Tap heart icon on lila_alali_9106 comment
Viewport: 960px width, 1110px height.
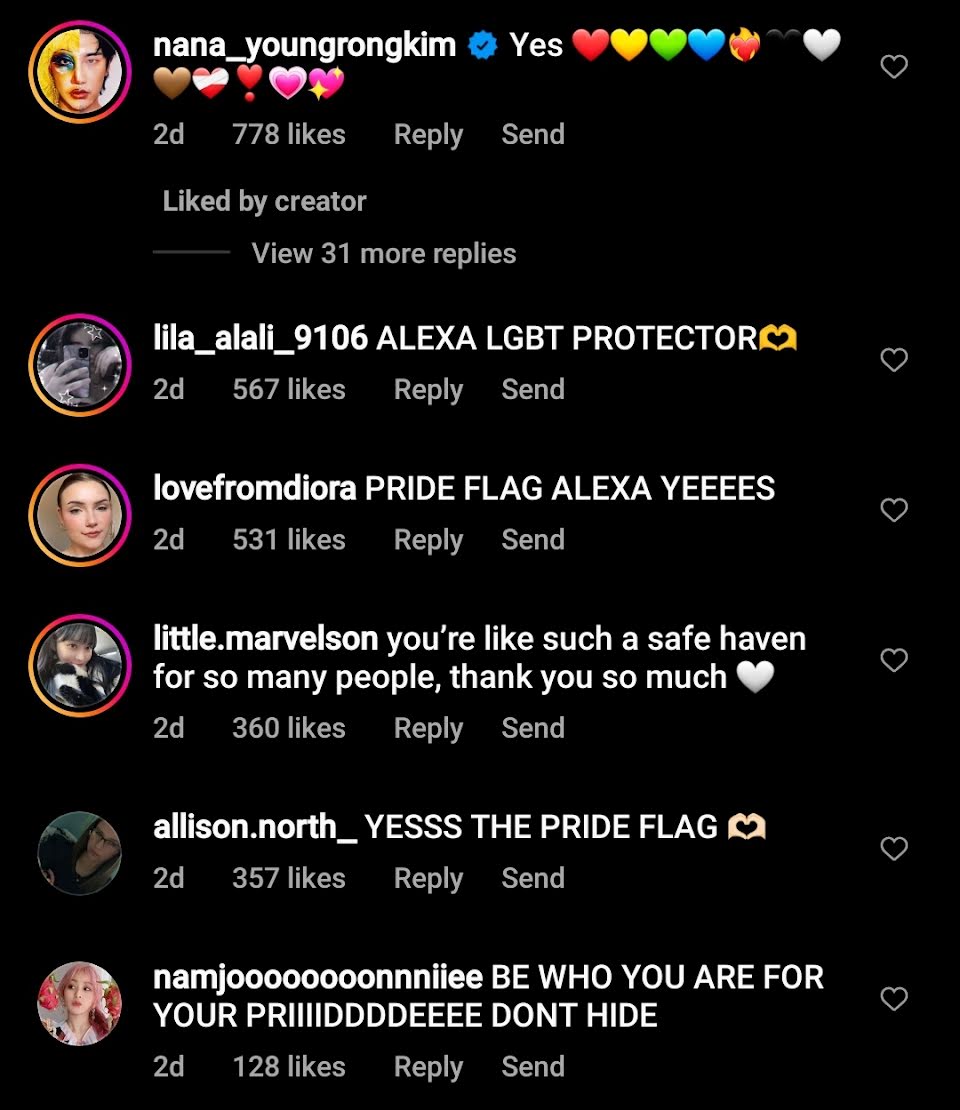pos(893,360)
